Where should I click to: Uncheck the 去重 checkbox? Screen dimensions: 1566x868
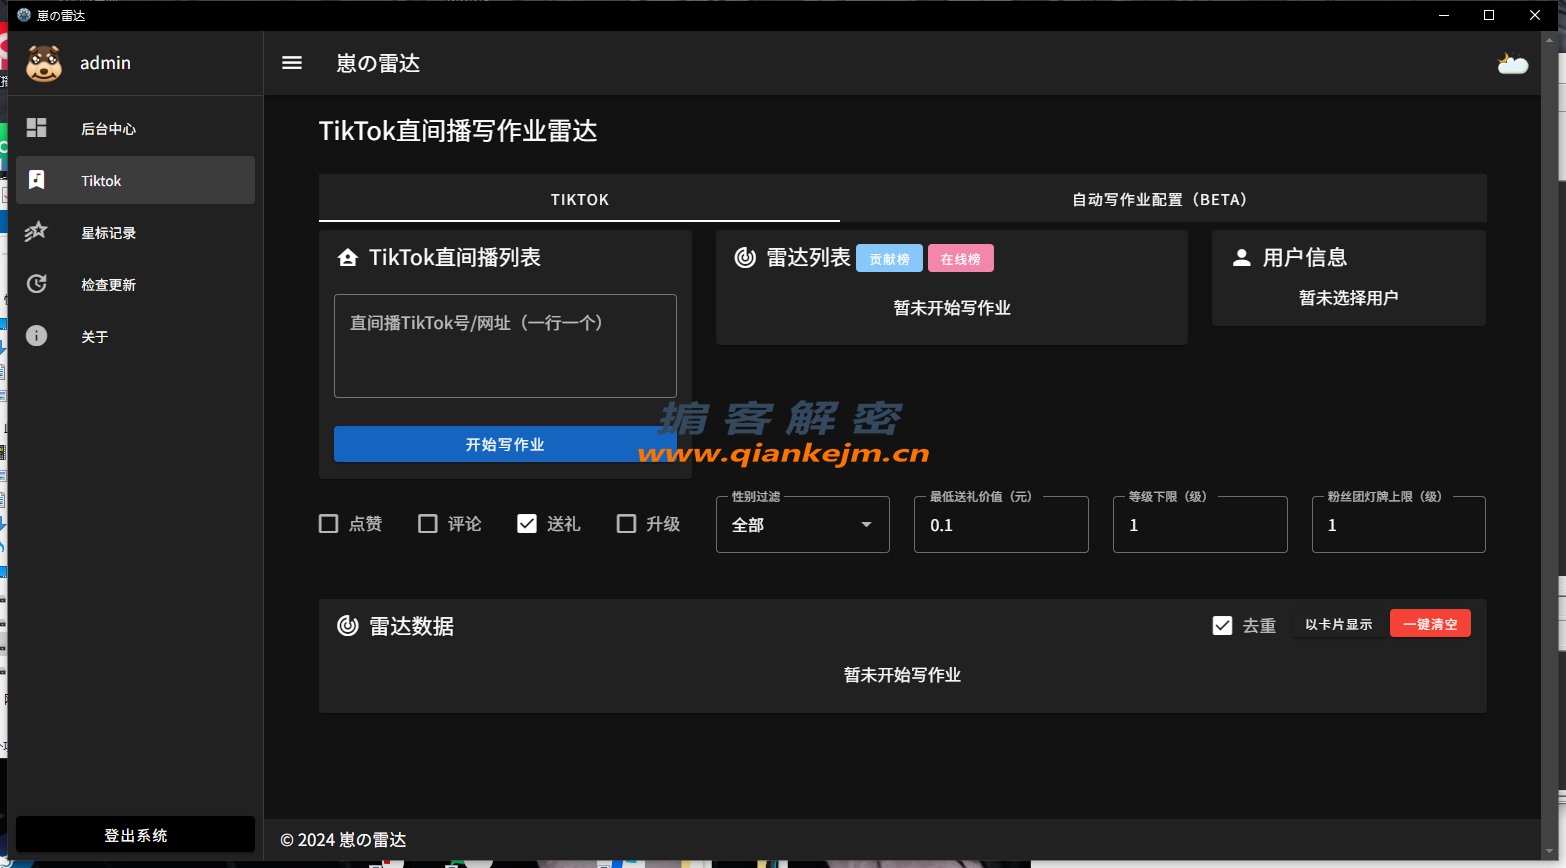1222,626
